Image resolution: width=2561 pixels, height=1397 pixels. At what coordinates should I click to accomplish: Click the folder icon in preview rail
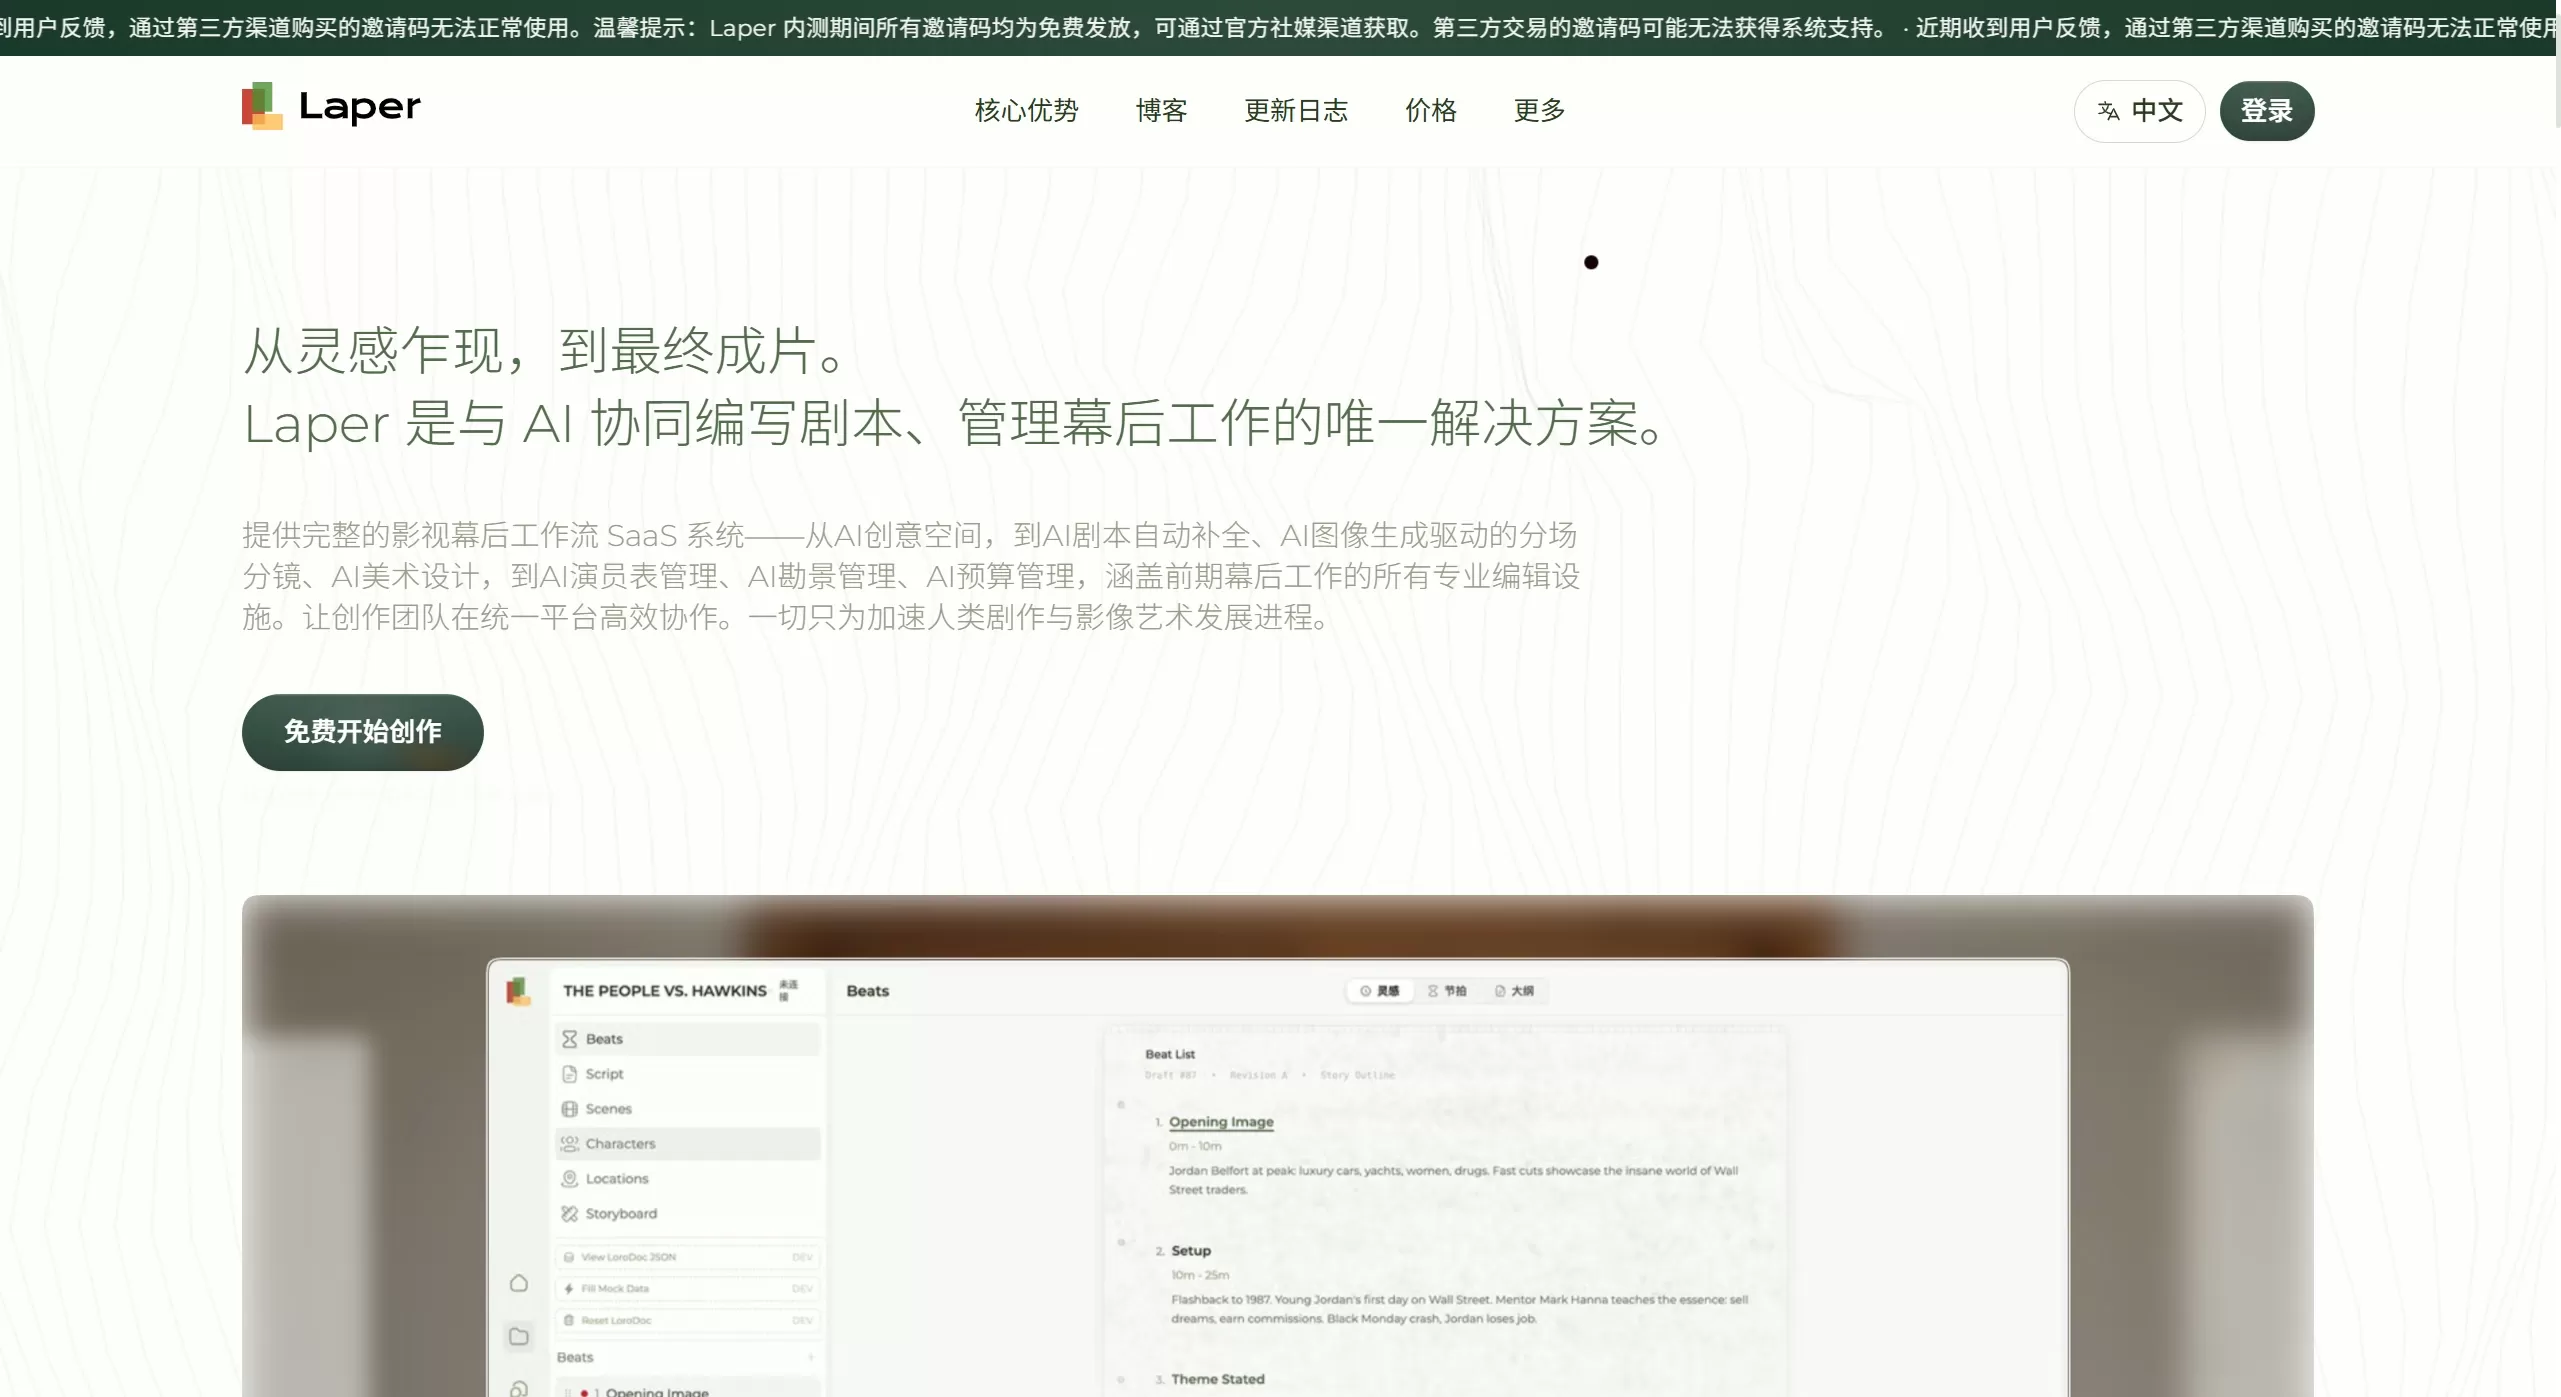point(518,1336)
